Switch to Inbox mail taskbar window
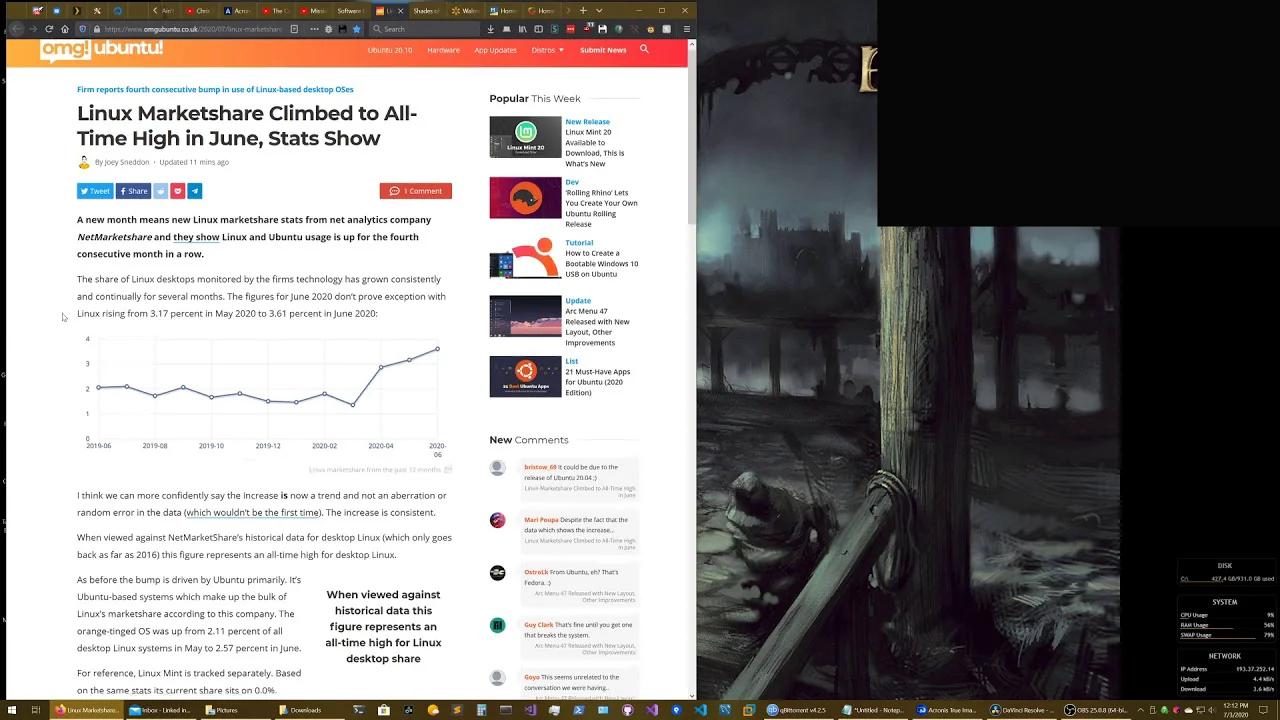The width and height of the screenshot is (1280, 720). pos(160,710)
